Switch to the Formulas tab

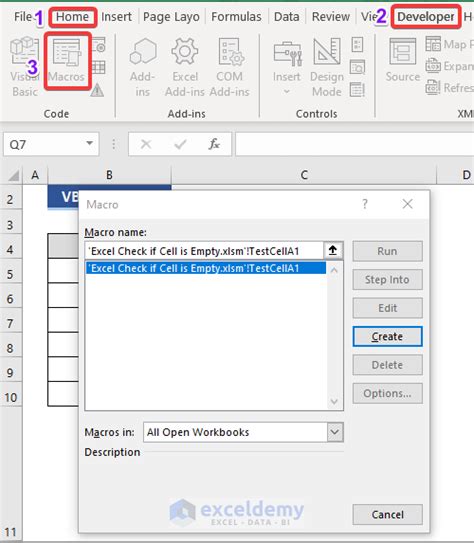[x=236, y=17]
